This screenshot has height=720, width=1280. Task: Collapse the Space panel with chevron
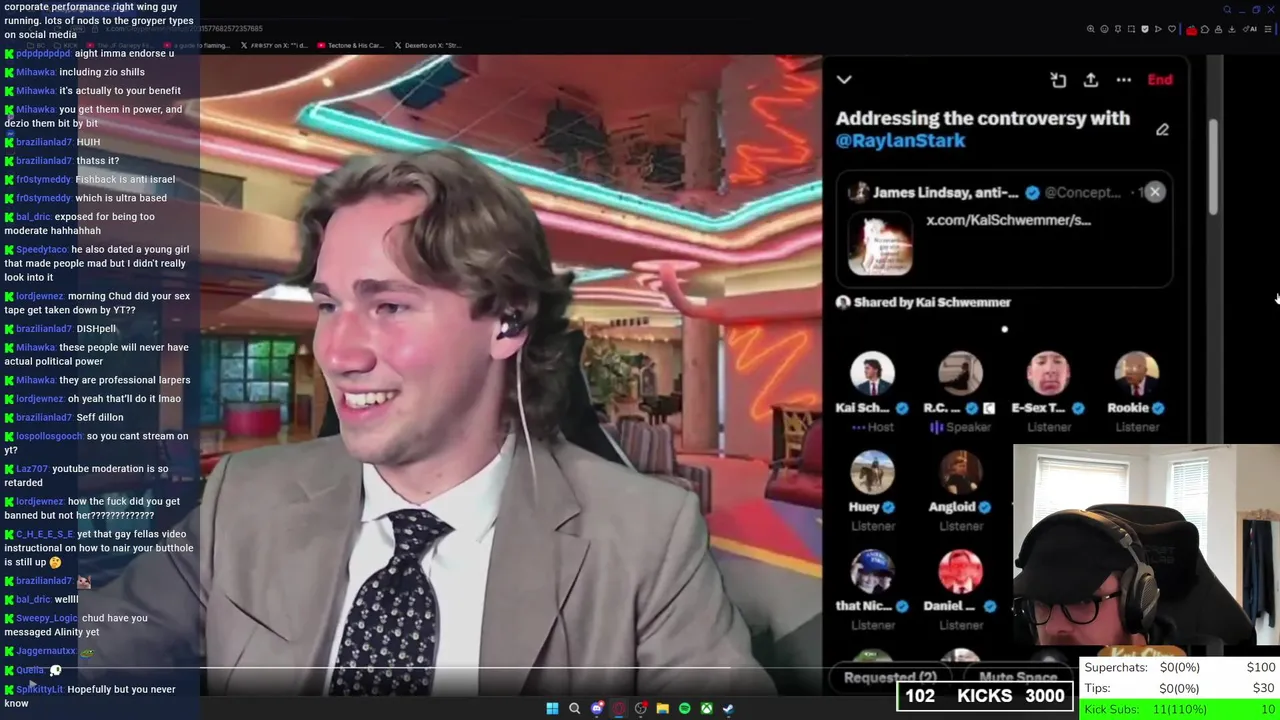(x=844, y=79)
